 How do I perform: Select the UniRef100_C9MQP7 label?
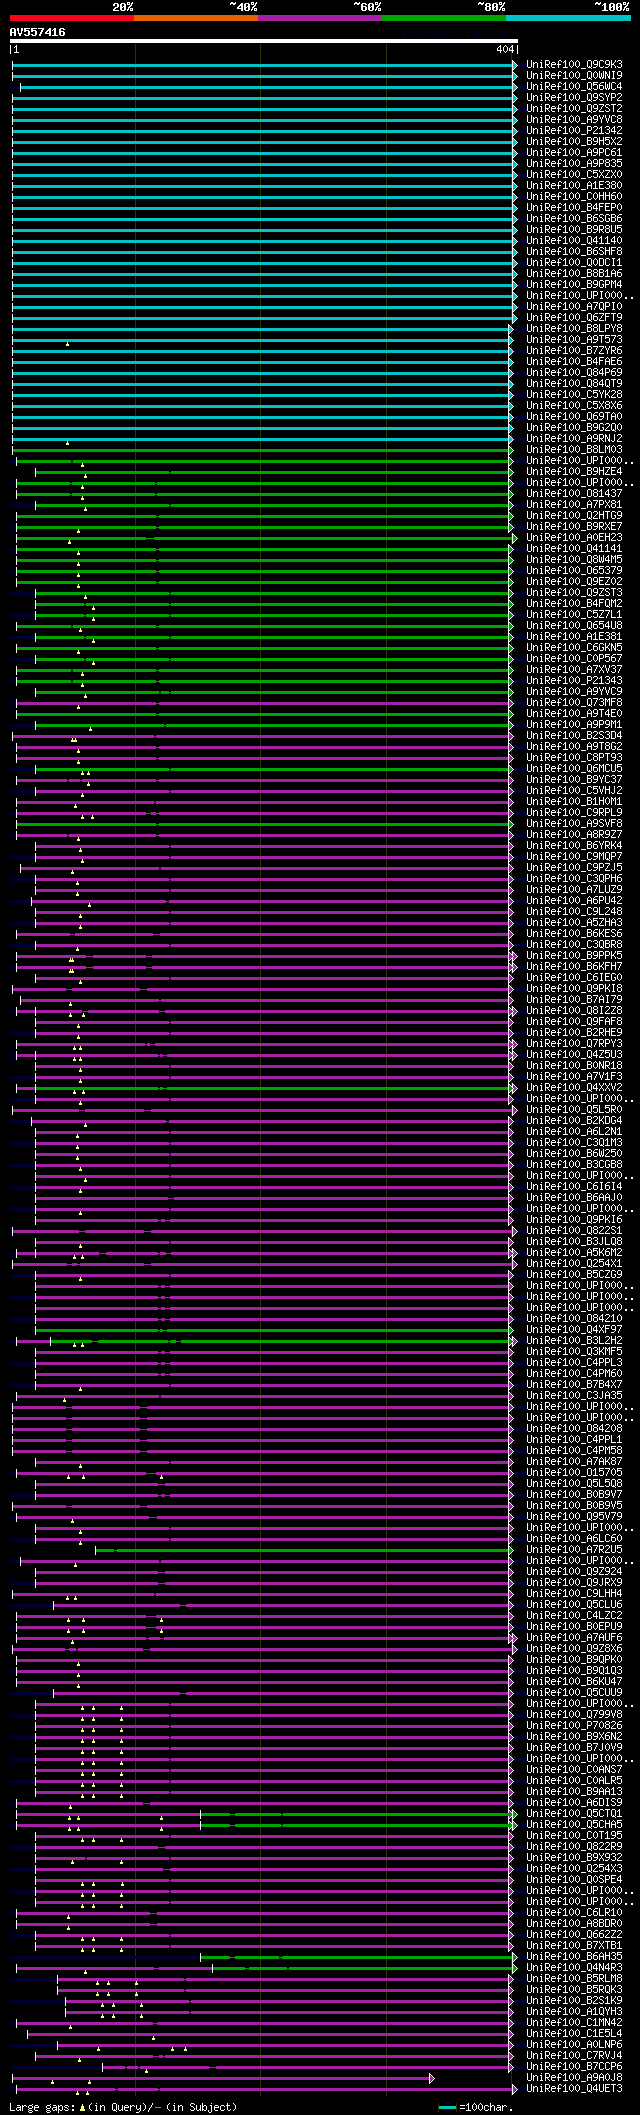point(574,857)
